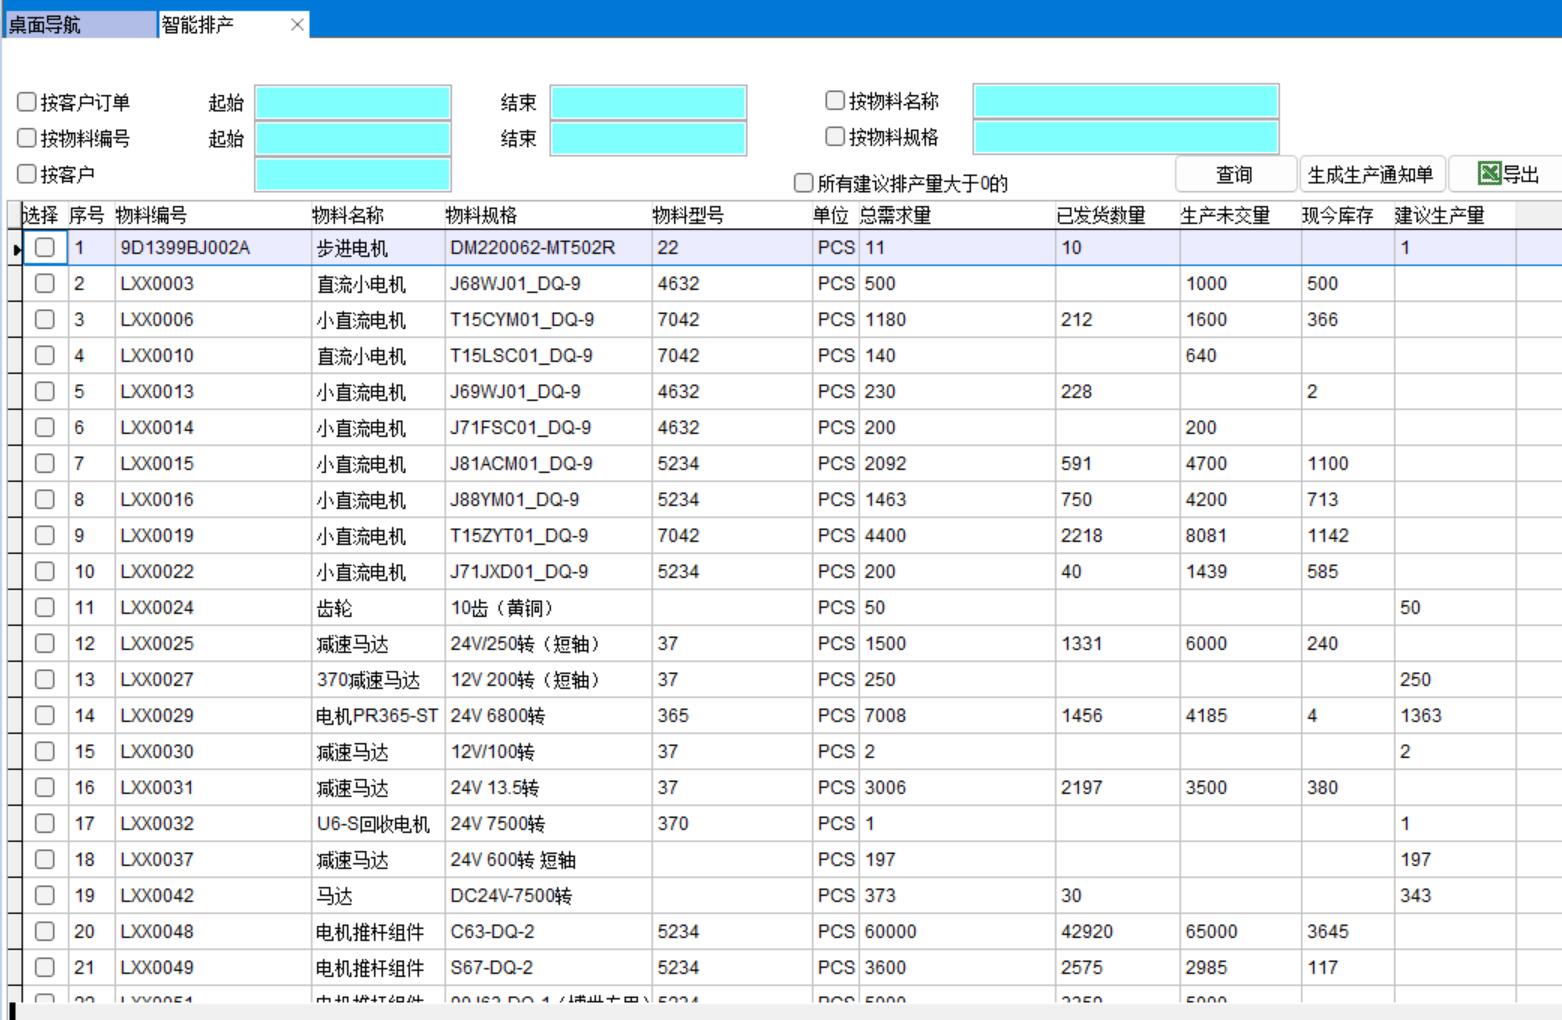Sort by the 建议生产量 column header

pos(1439,215)
